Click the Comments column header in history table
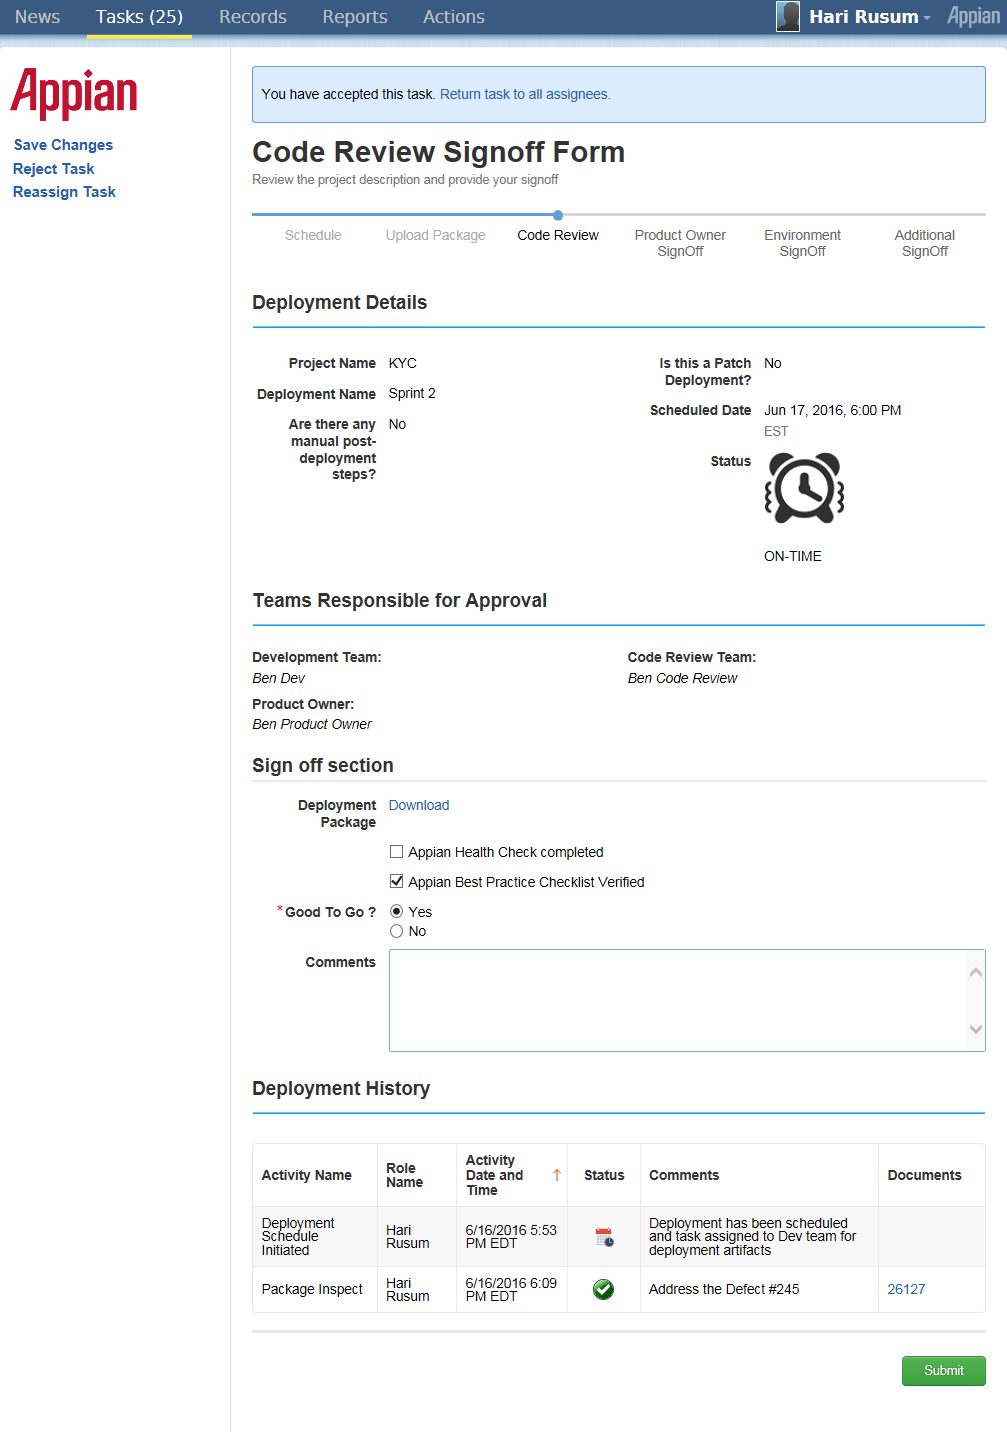Viewport: 1007px width, 1432px height. click(x=684, y=1175)
